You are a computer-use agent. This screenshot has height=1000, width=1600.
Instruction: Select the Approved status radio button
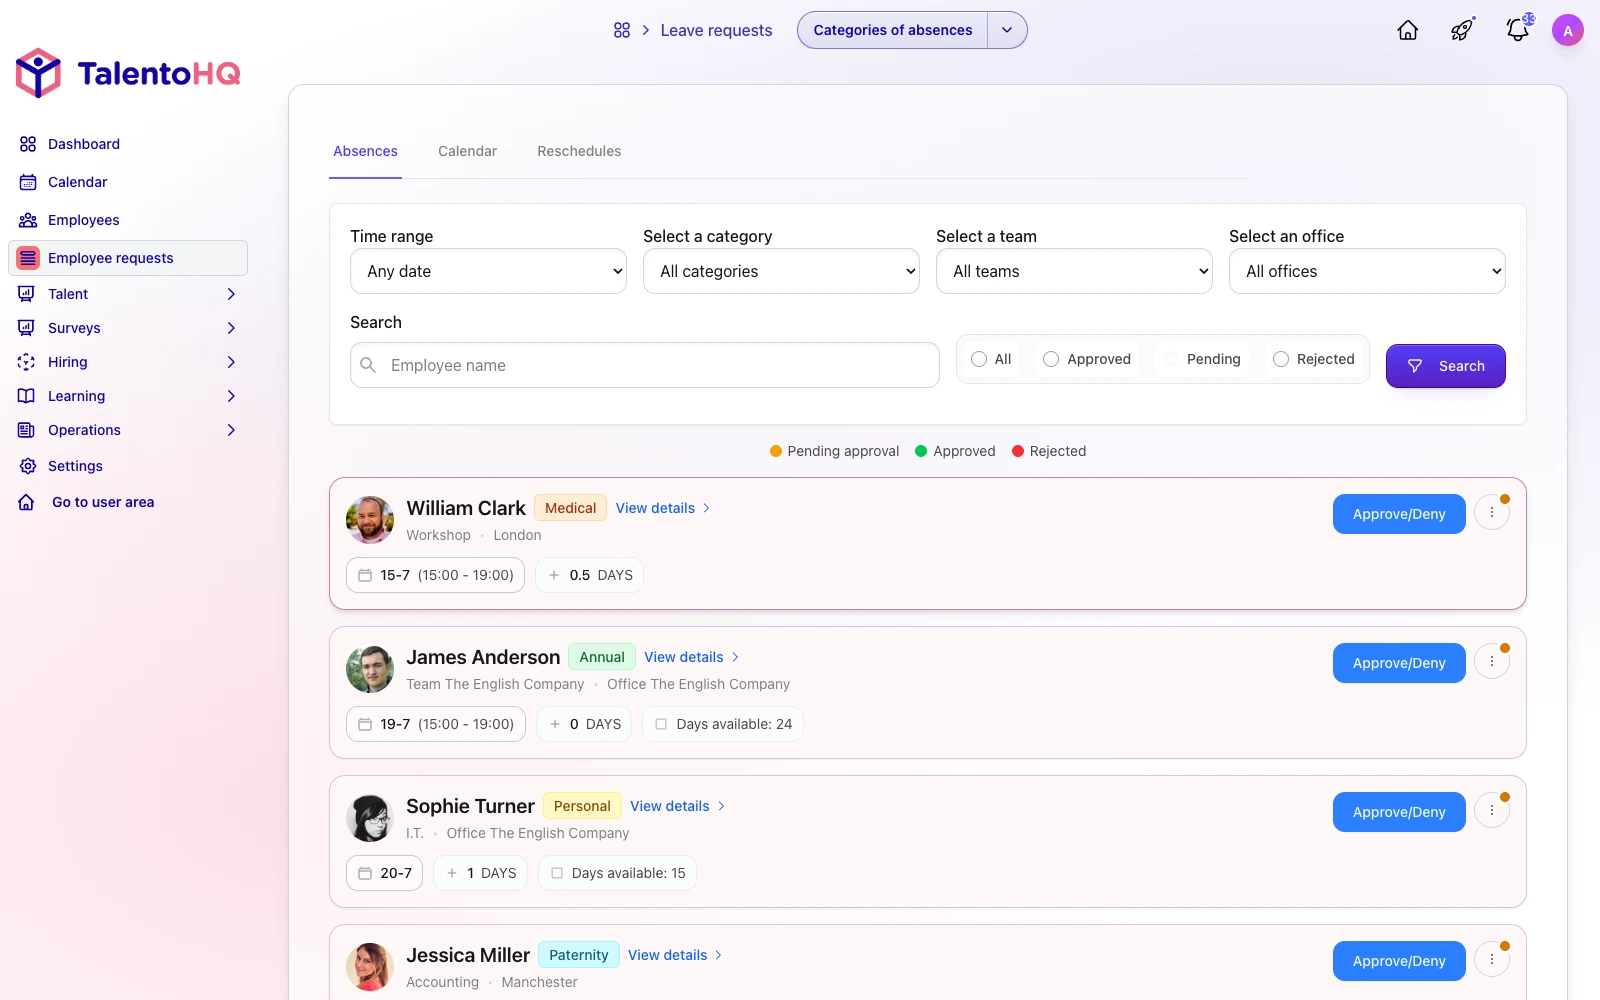(1051, 359)
